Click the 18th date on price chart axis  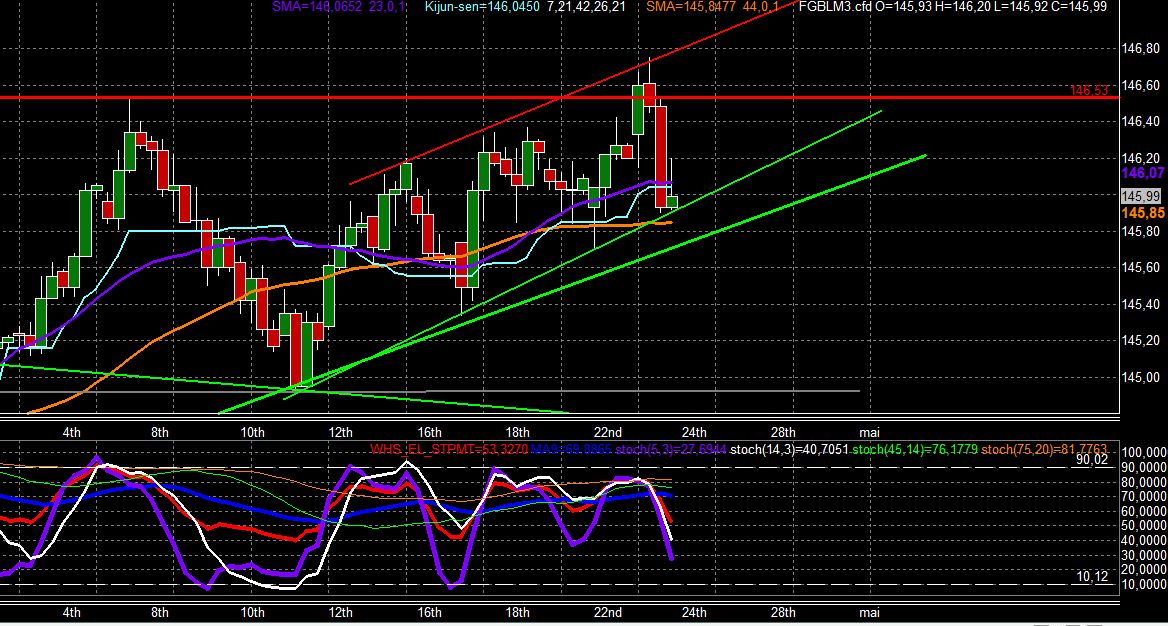tap(517, 432)
